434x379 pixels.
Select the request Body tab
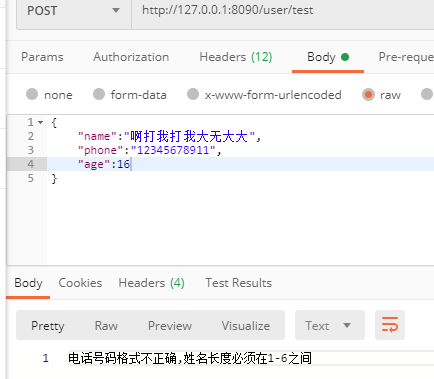(328, 57)
